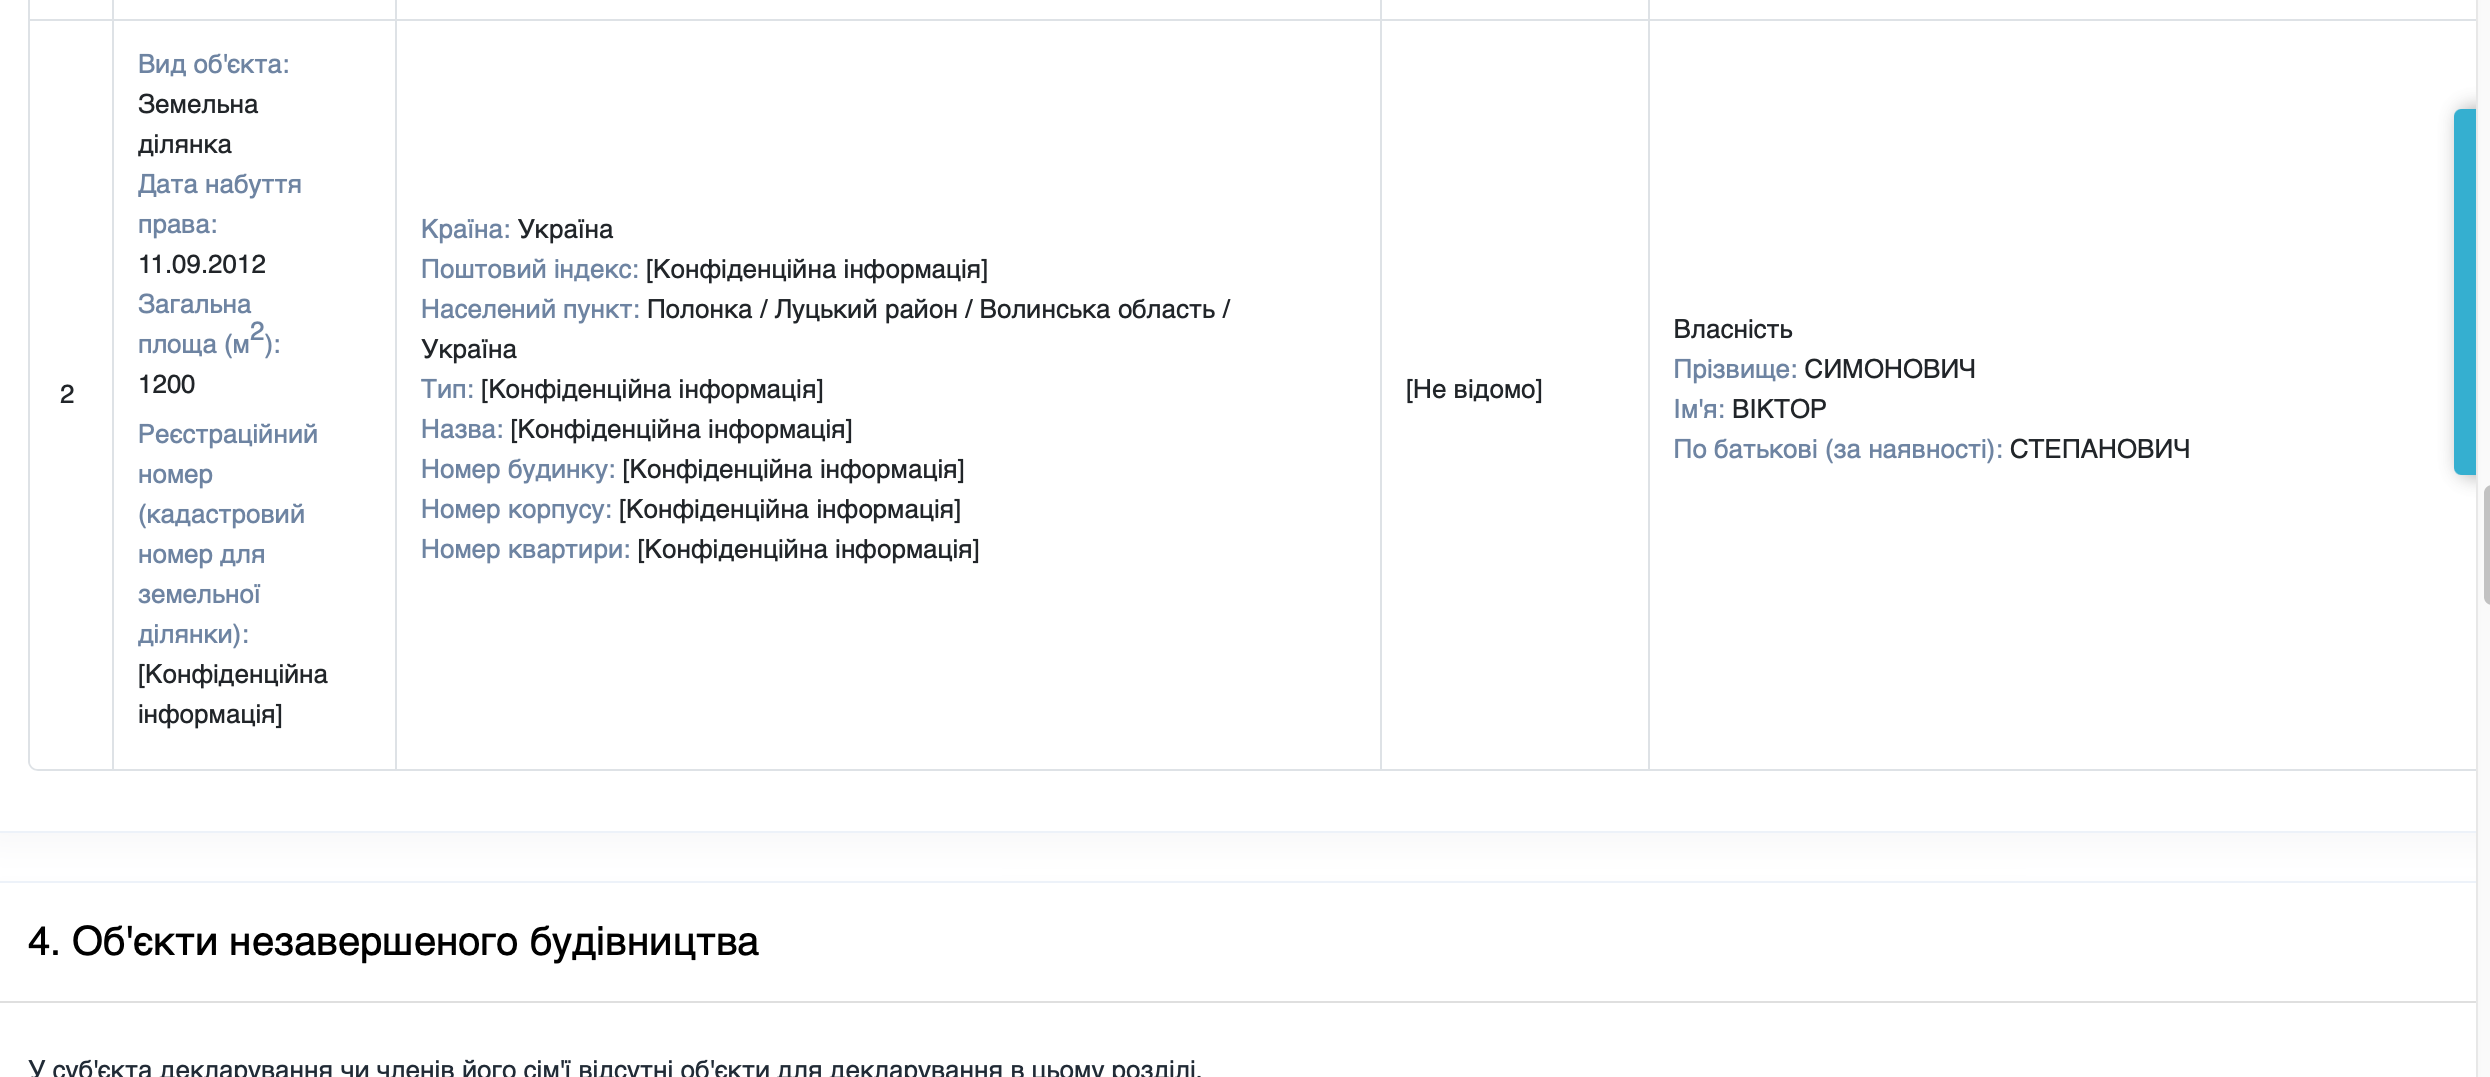This screenshot has width=2490, height=1077.
Task: Click the "Вид об'єкта:" label
Action: point(213,64)
